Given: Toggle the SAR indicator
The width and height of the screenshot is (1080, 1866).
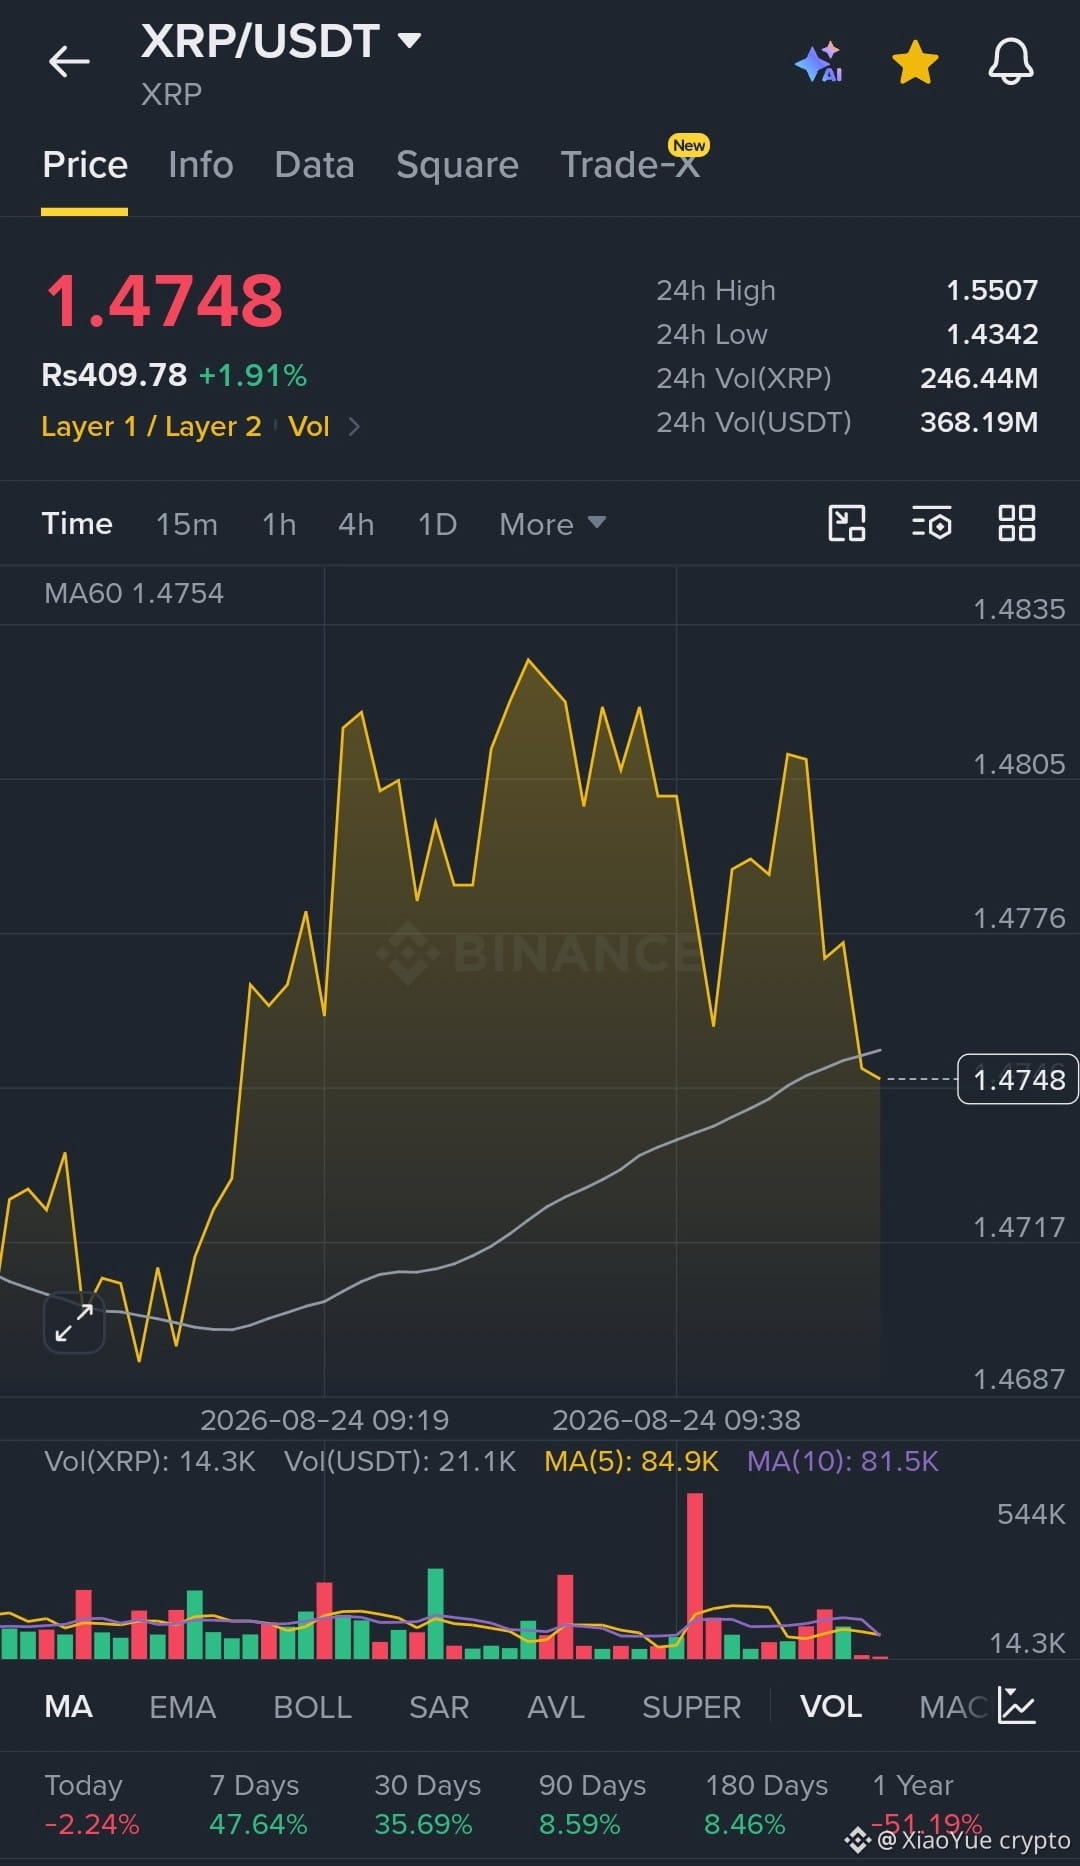Looking at the screenshot, I should pyautogui.click(x=439, y=1707).
